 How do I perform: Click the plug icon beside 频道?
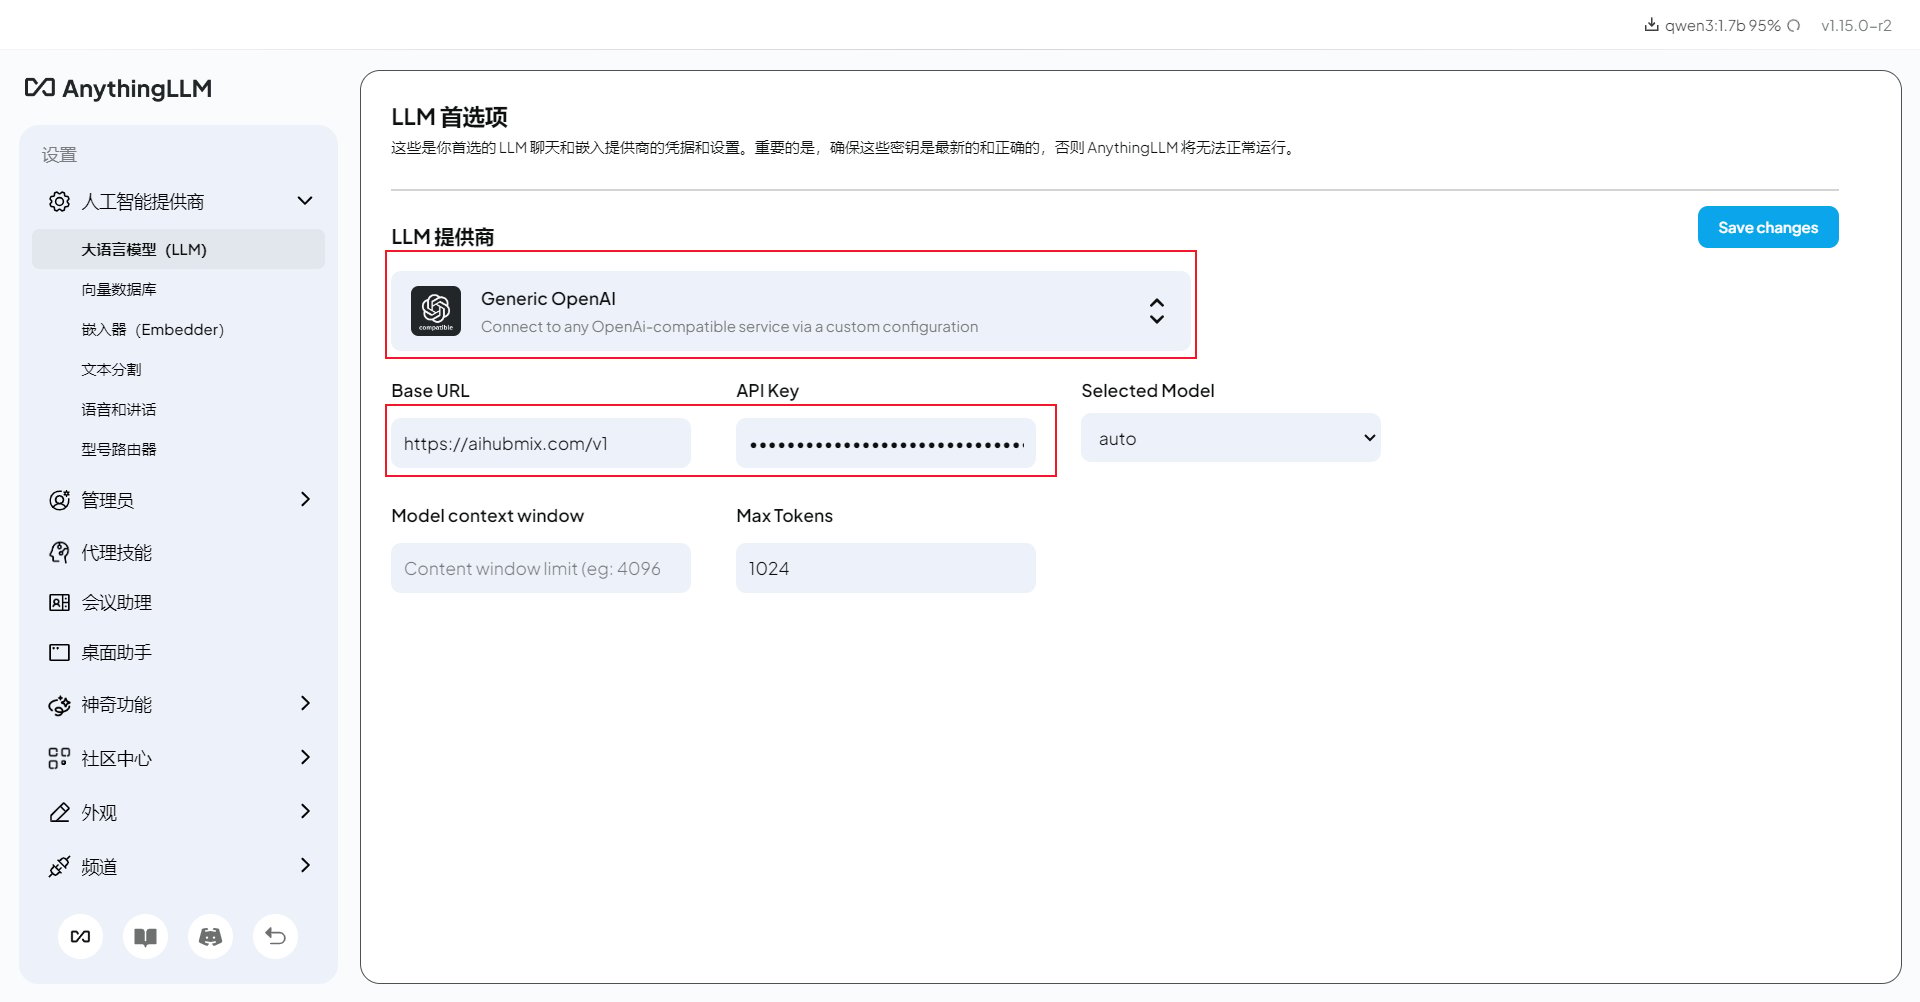pyautogui.click(x=59, y=866)
